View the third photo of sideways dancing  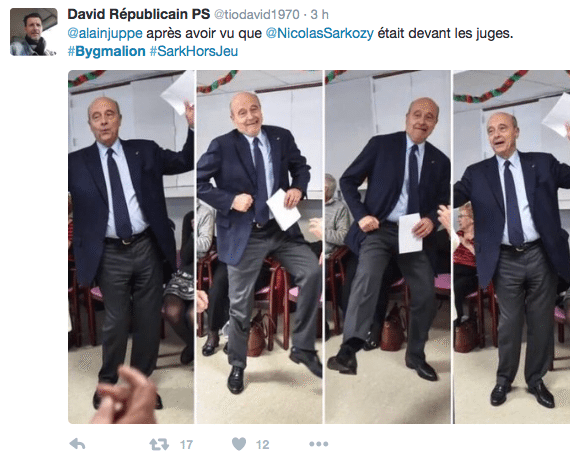388,247
